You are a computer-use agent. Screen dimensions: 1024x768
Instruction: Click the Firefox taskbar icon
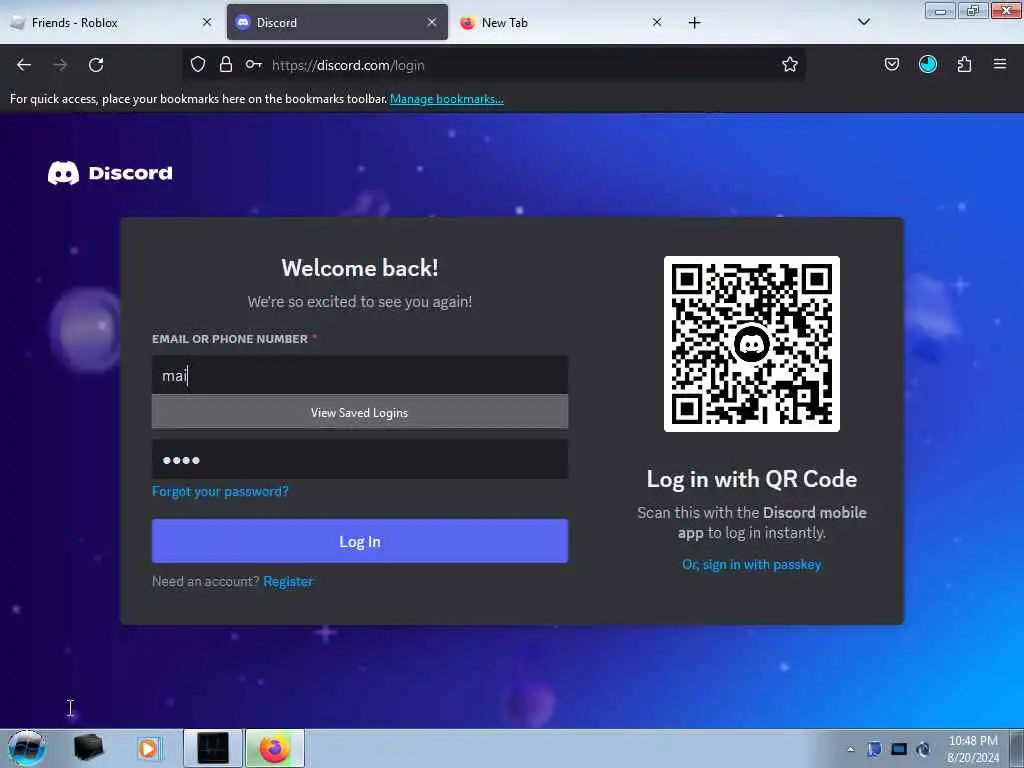[274, 748]
